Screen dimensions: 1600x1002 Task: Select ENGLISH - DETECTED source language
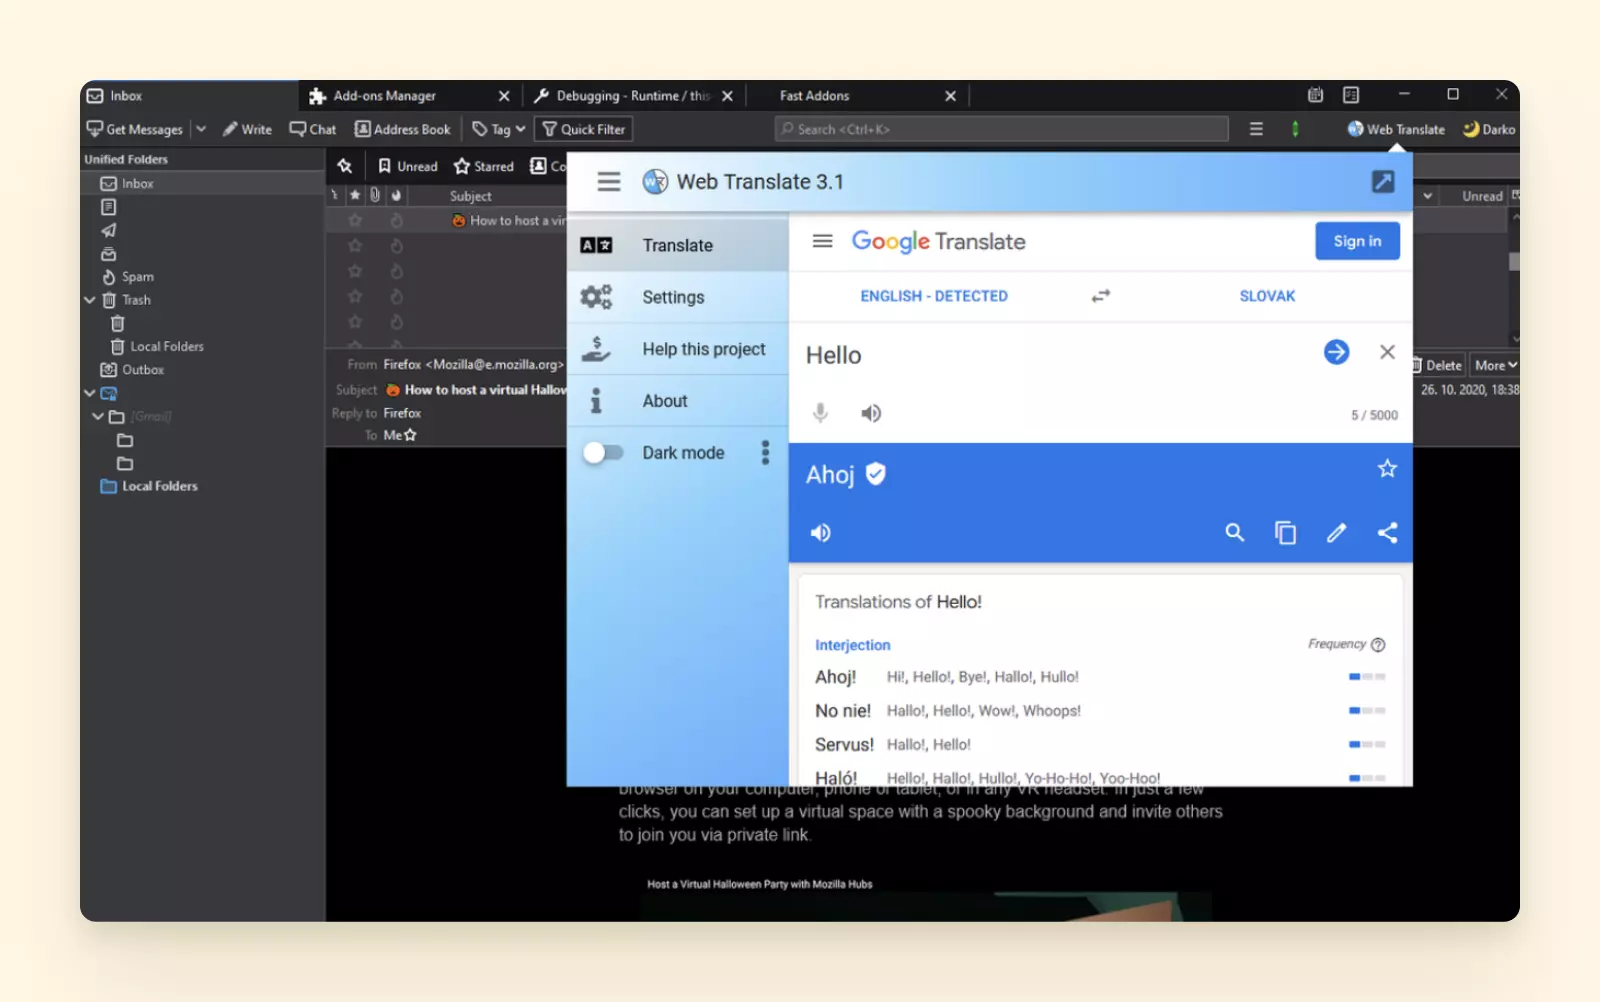coord(934,296)
